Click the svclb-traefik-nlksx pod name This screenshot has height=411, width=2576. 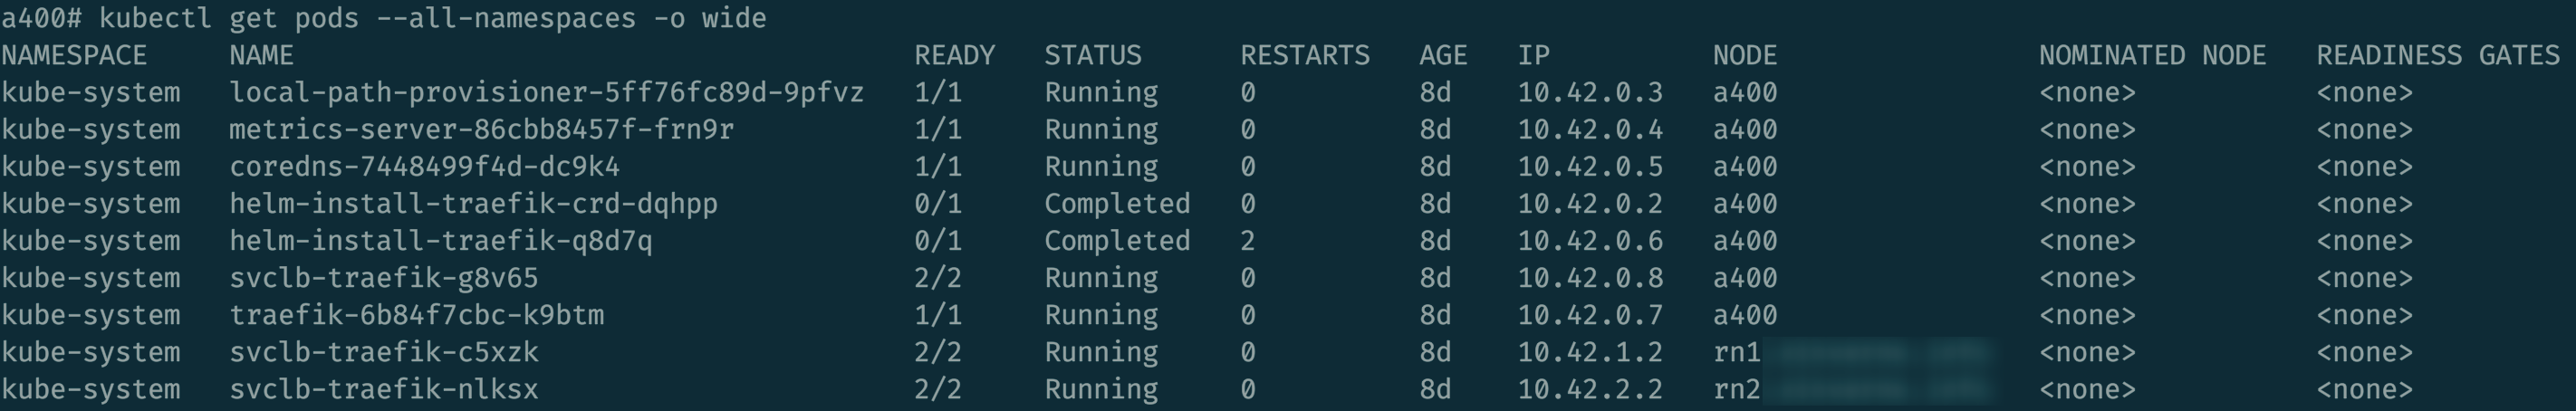pos(384,389)
